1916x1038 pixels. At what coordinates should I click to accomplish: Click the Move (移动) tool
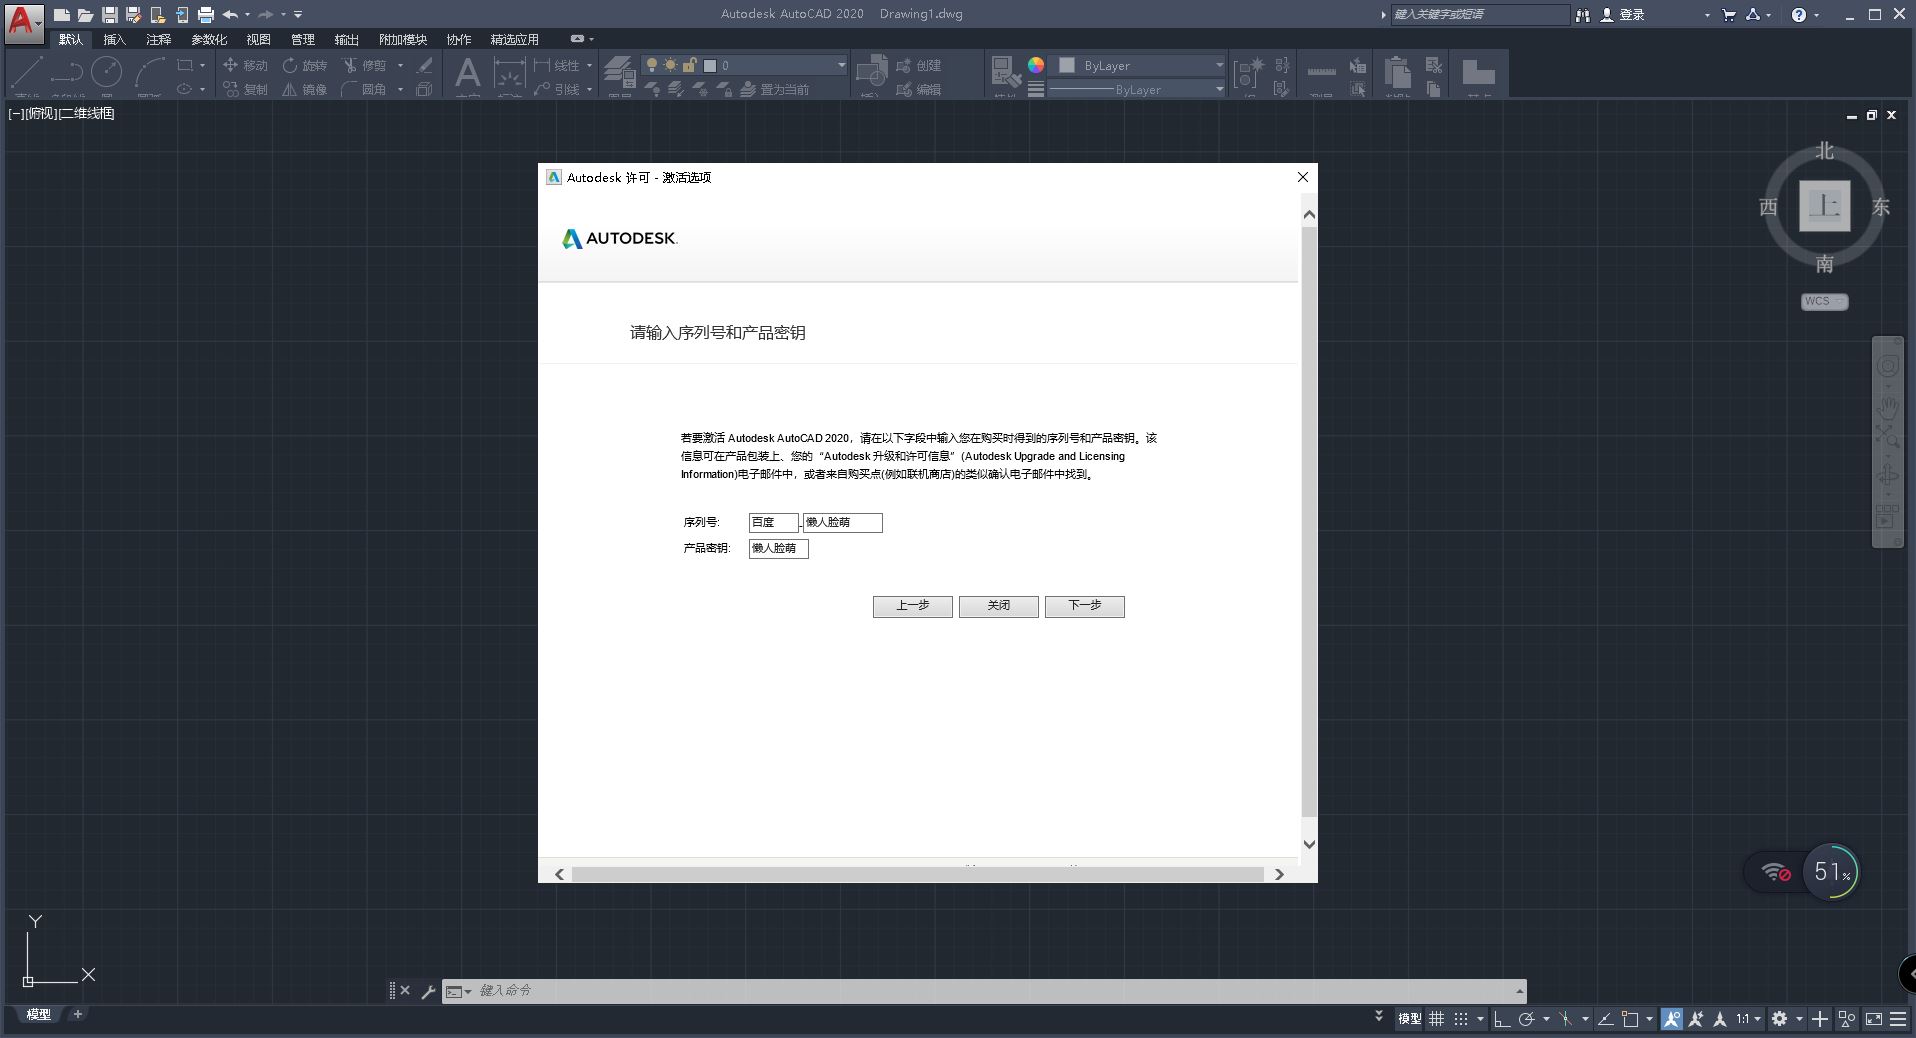245,65
